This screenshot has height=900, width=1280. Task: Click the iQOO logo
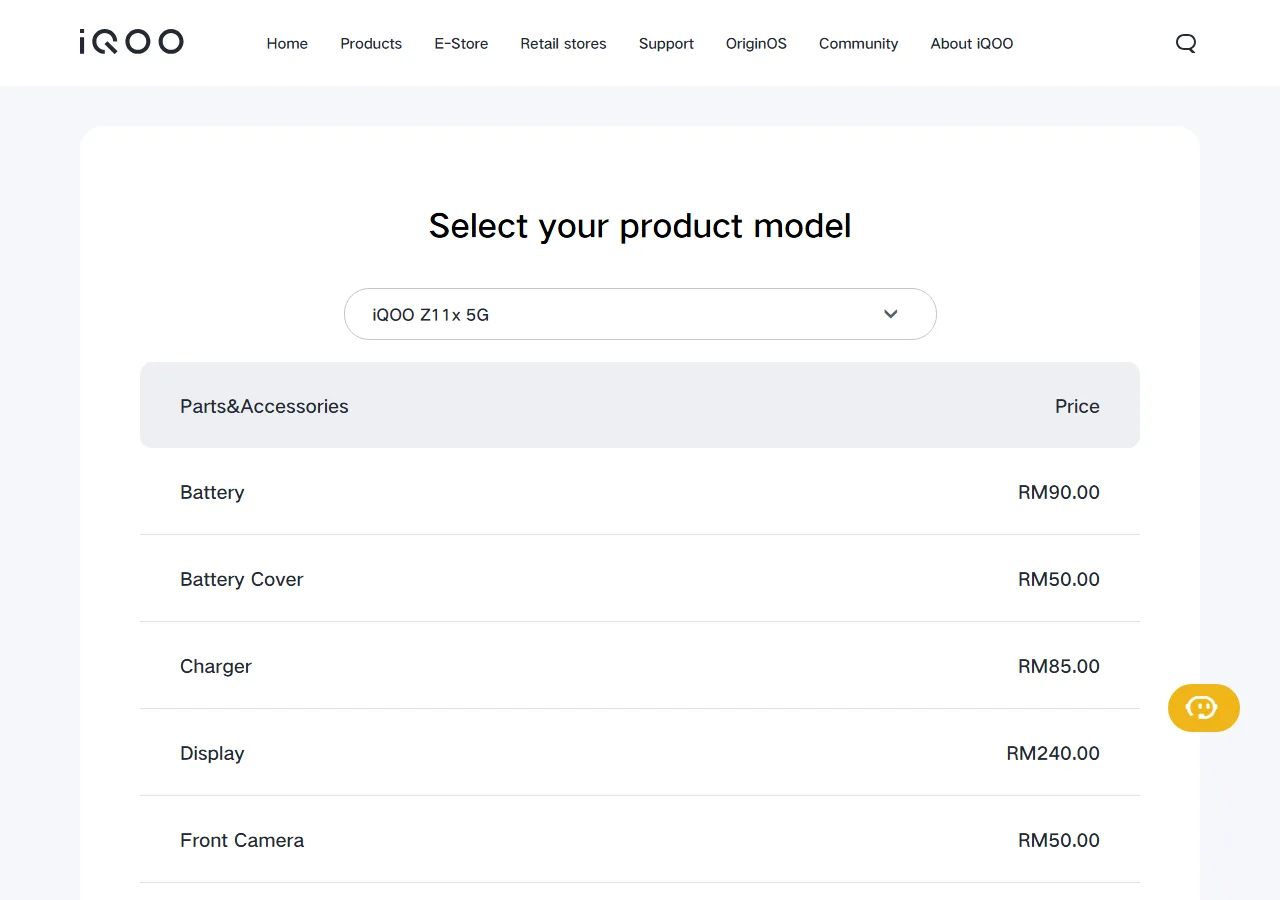[x=131, y=42]
